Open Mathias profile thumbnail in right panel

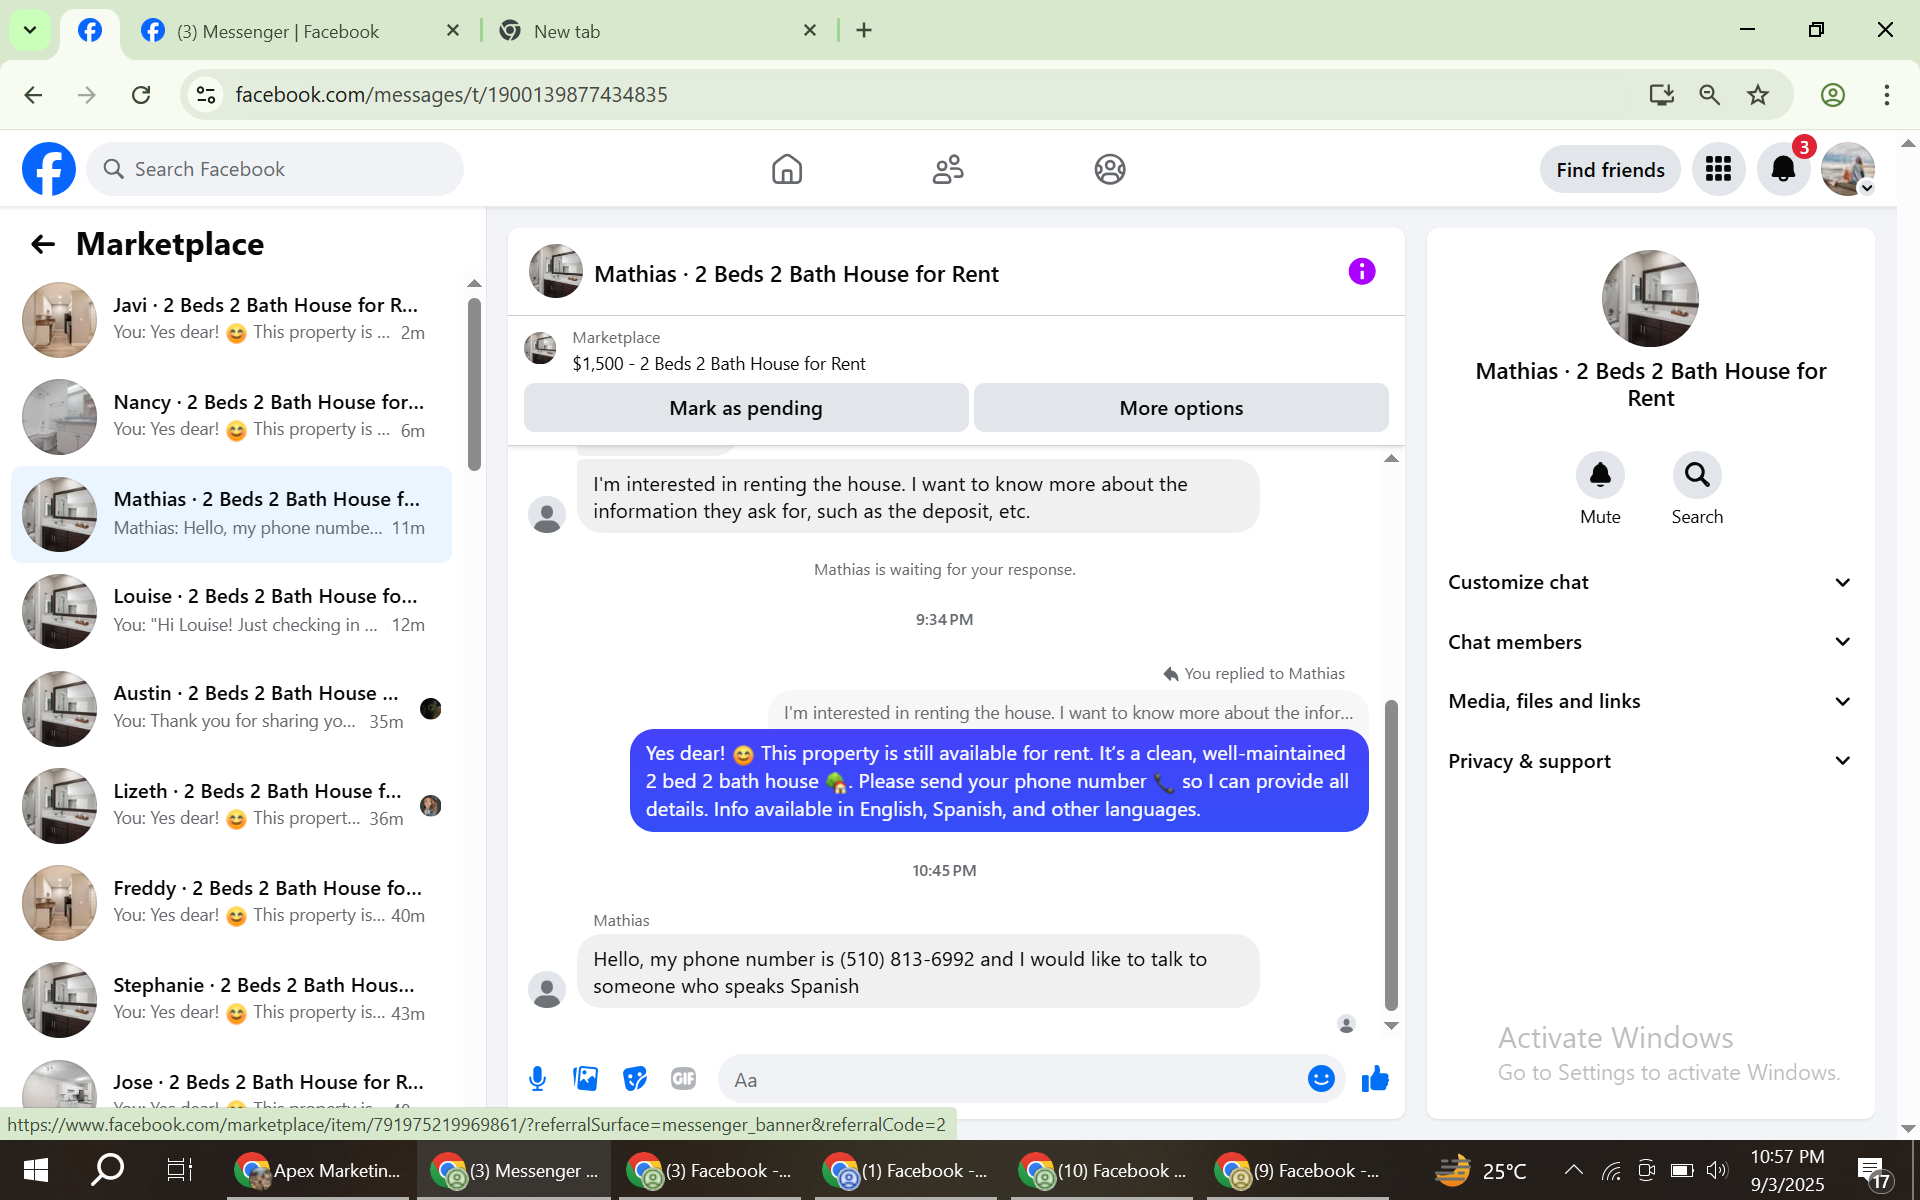pos(1650,298)
